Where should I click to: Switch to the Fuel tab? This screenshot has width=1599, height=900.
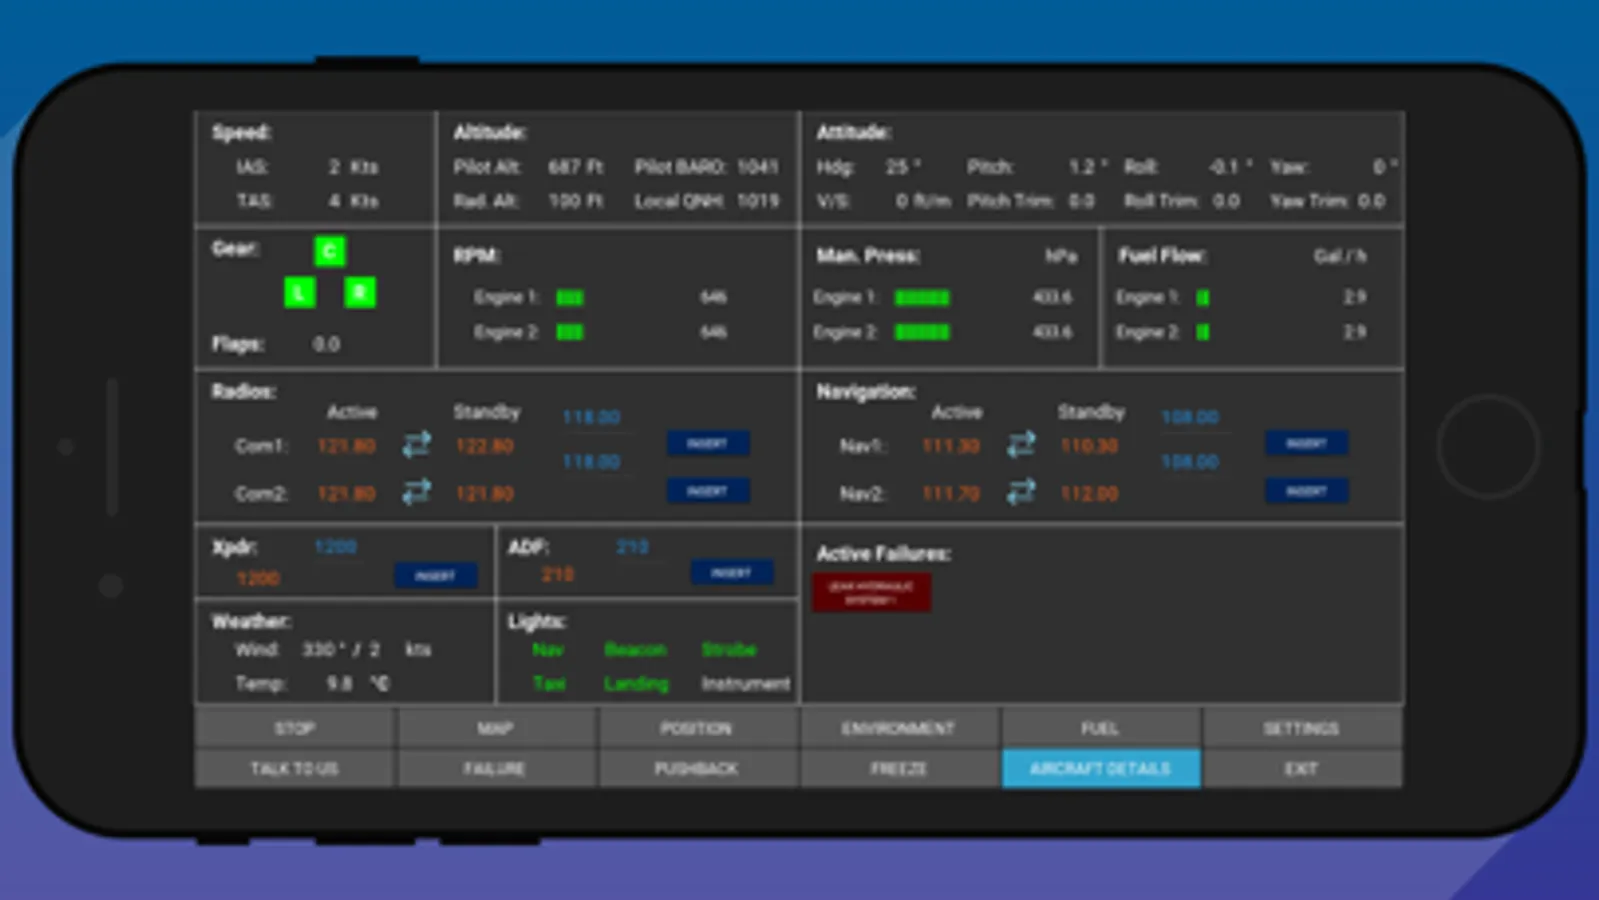(x=1100, y=728)
